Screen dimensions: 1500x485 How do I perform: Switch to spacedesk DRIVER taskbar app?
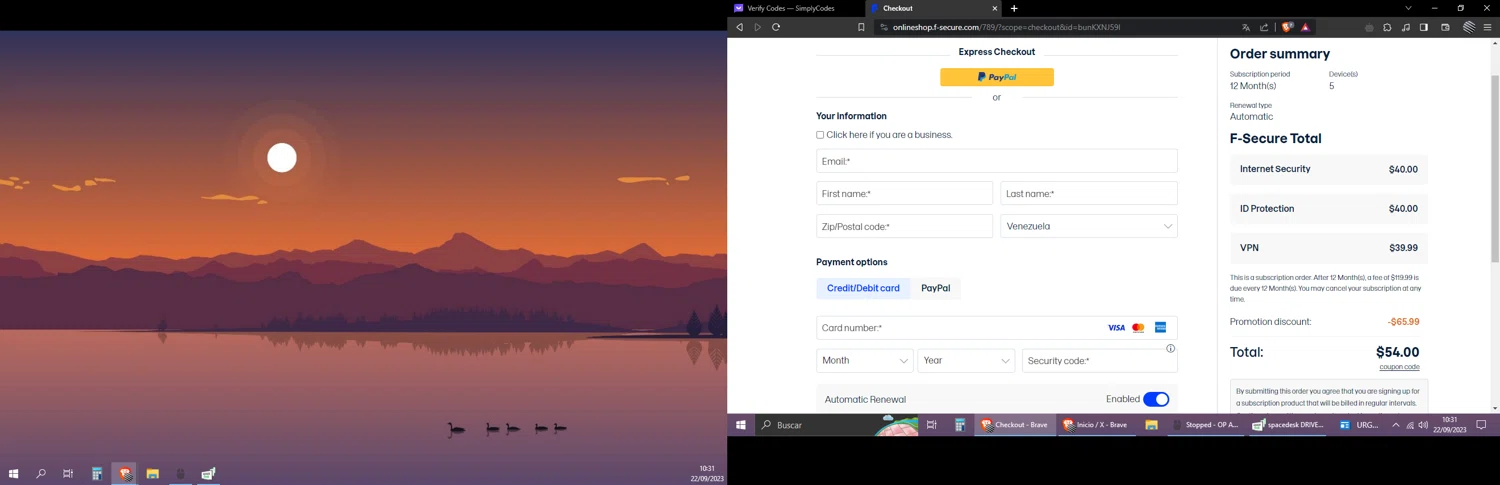[1288, 425]
